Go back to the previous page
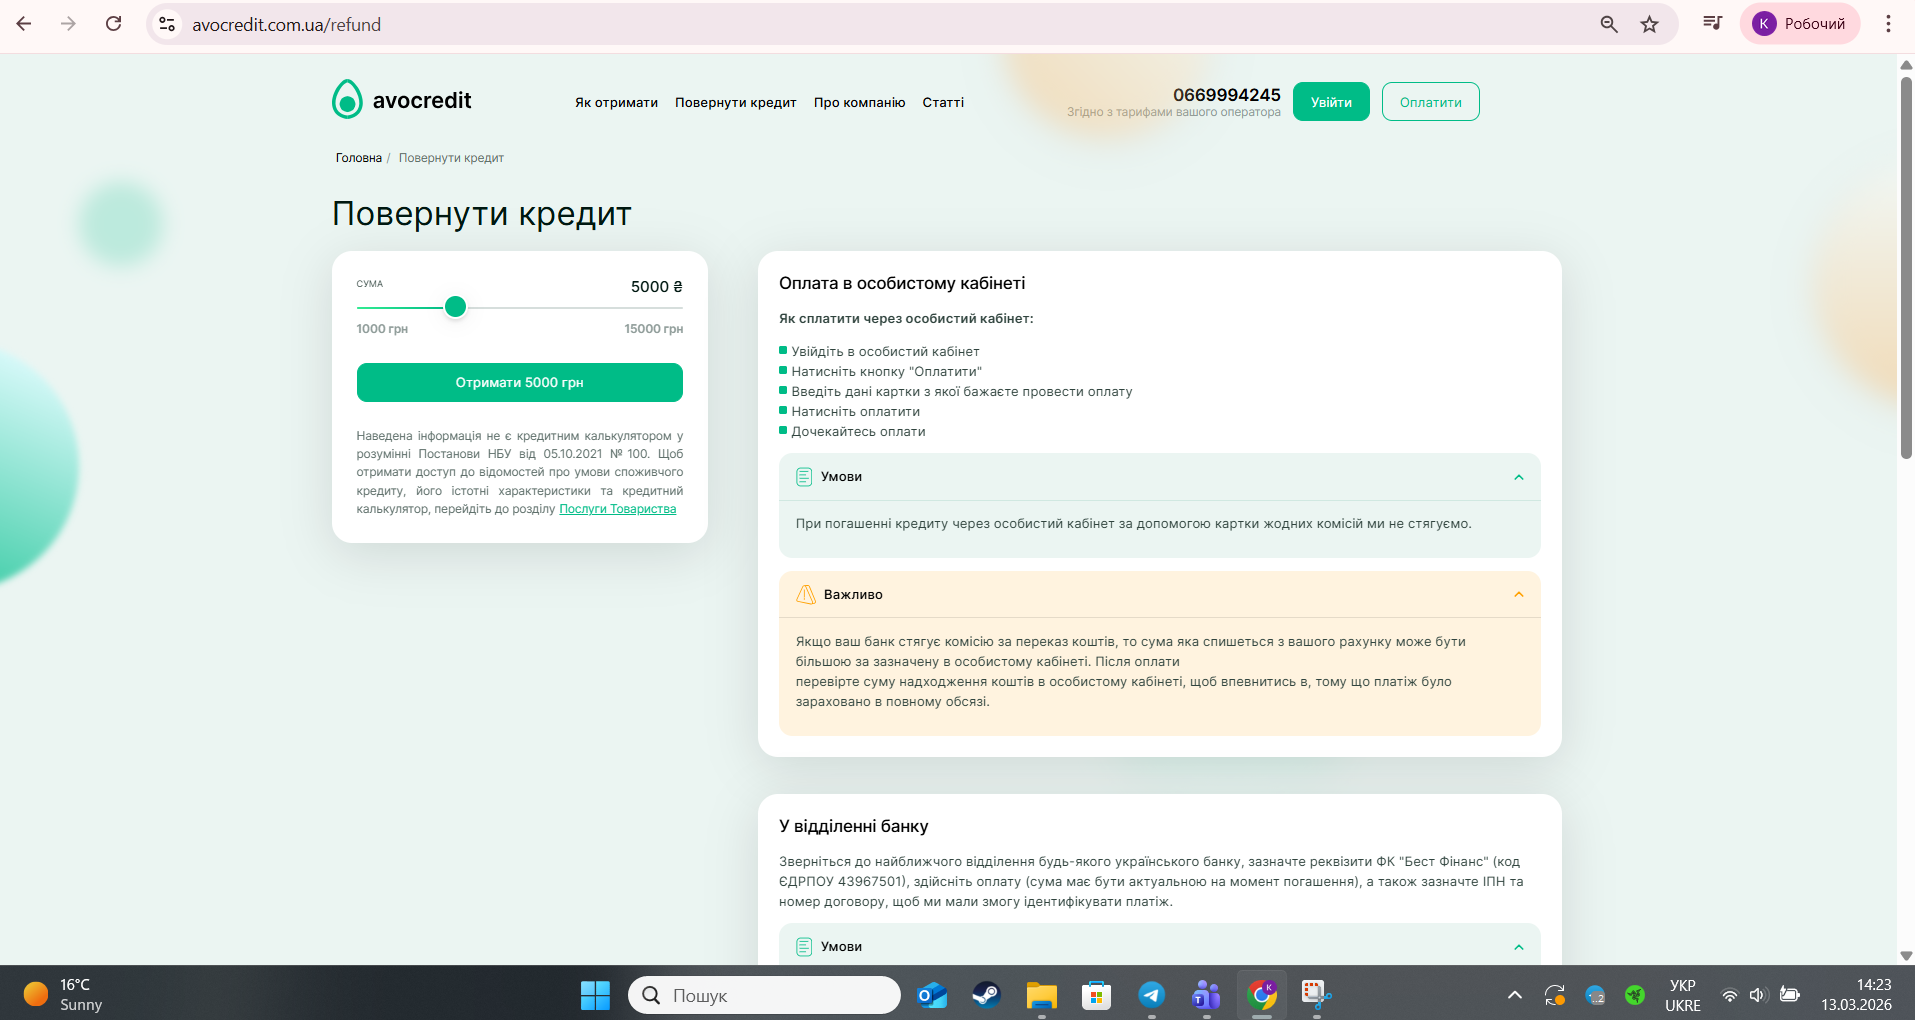This screenshot has height=1020, width=1915. coord(24,24)
